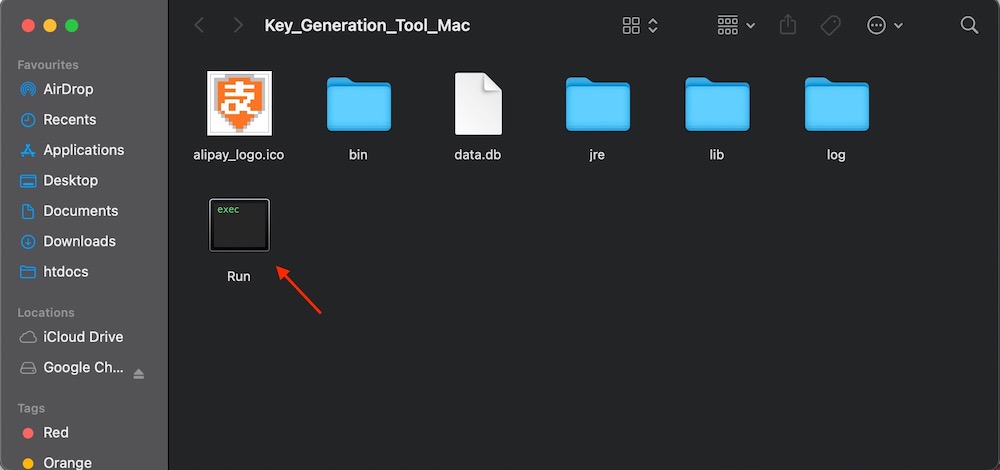Select the data.db file
1000x470 pixels.
(x=478, y=105)
